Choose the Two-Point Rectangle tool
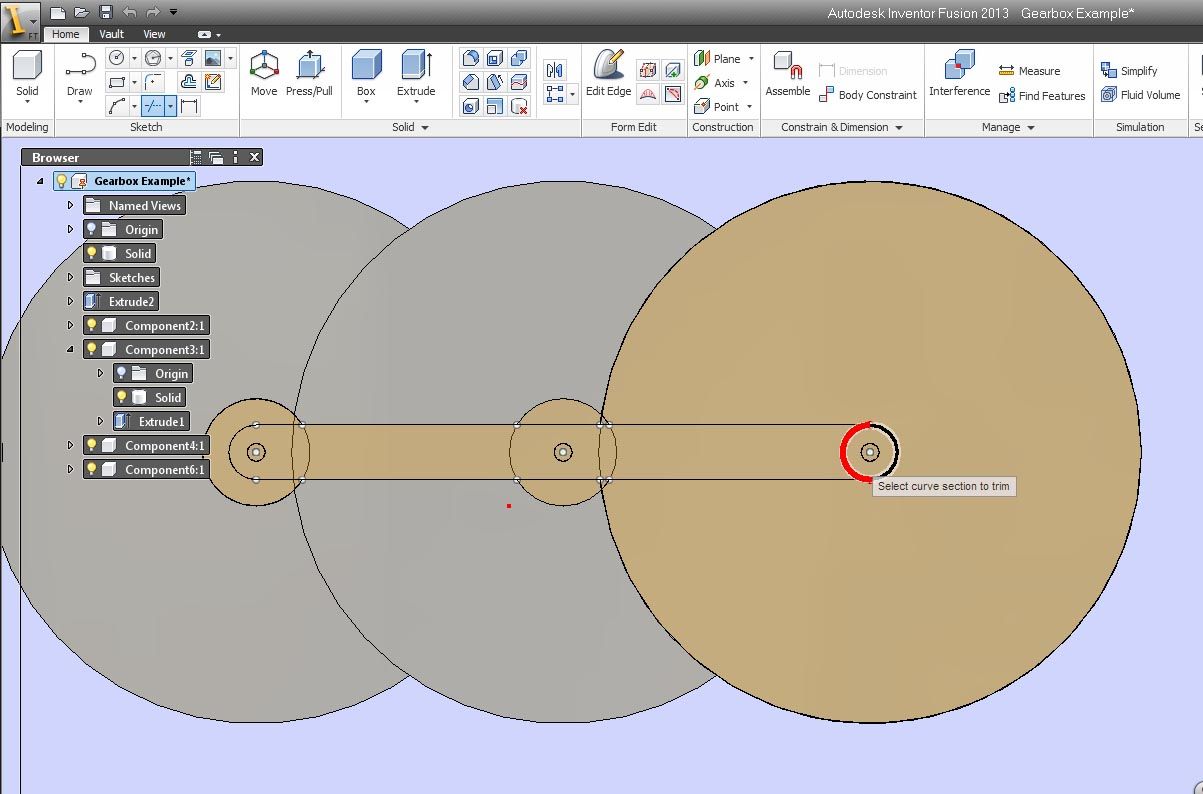 117,80
